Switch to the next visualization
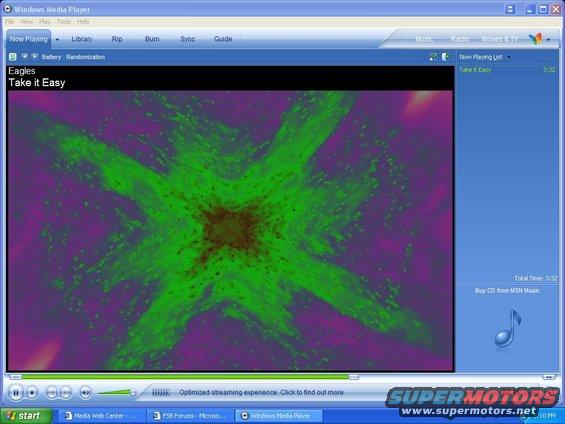 [34, 56]
